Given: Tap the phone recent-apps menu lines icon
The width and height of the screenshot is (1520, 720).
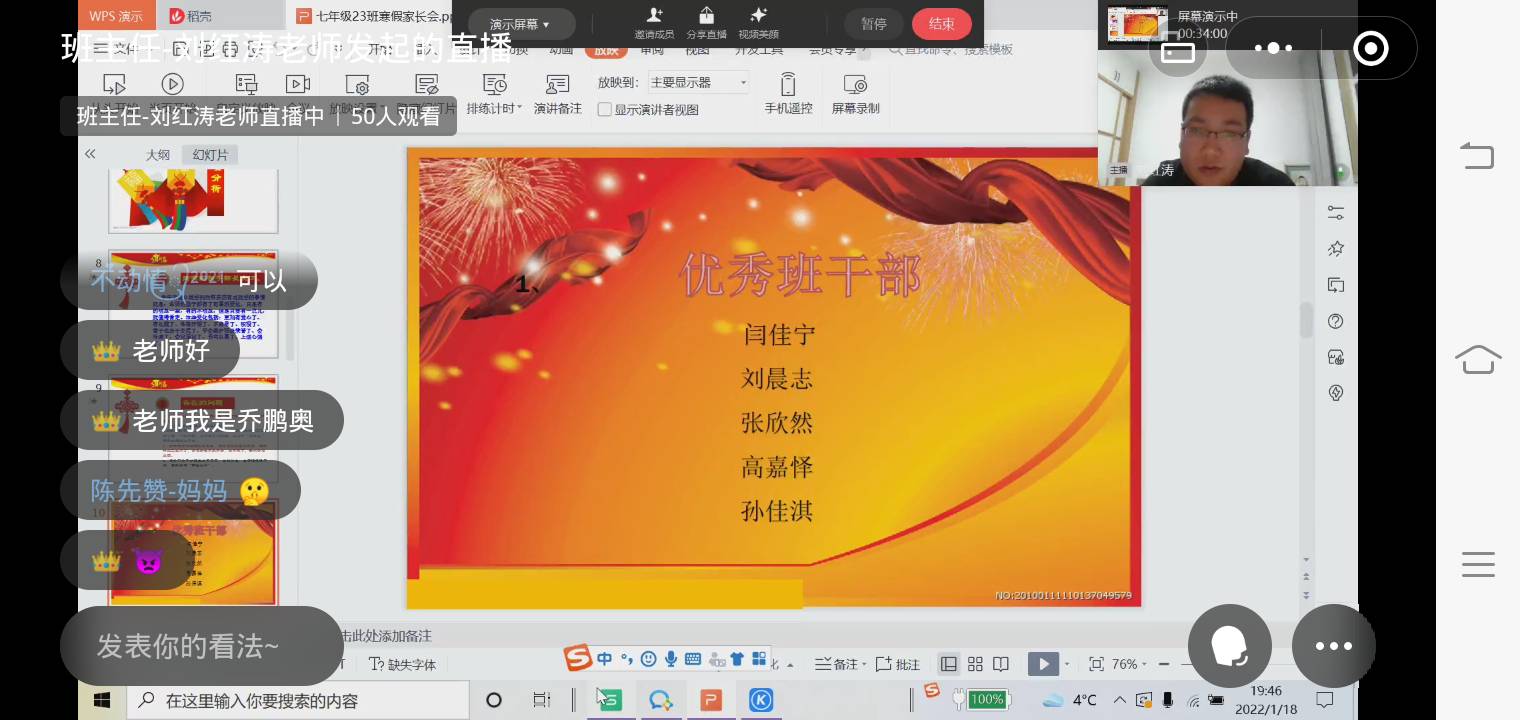Looking at the screenshot, I should coord(1478,564).
